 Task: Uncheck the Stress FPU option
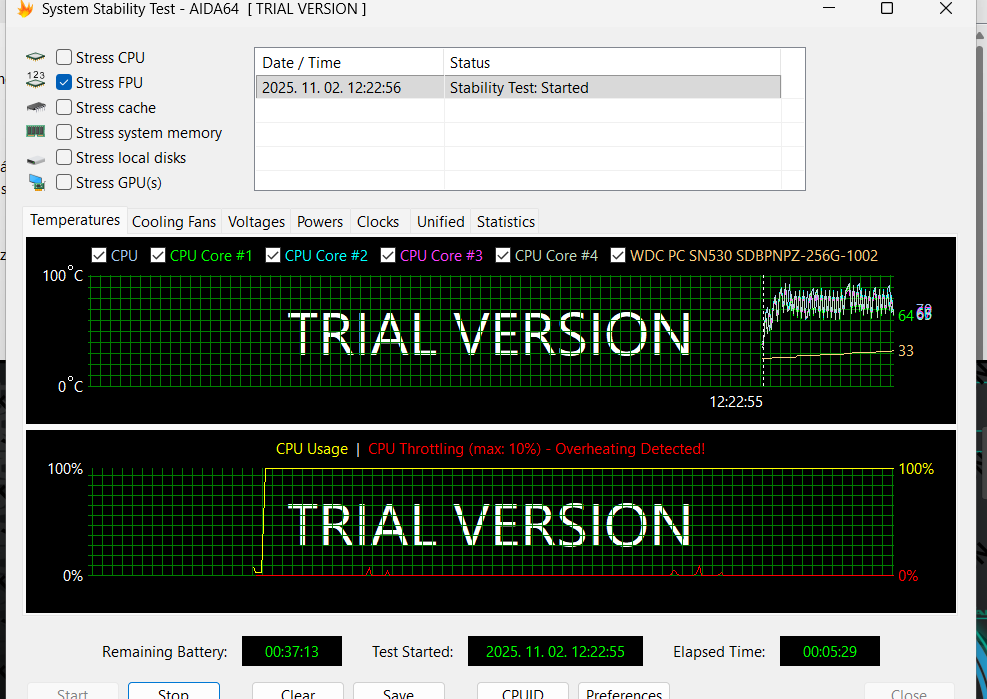coord(64,83)
